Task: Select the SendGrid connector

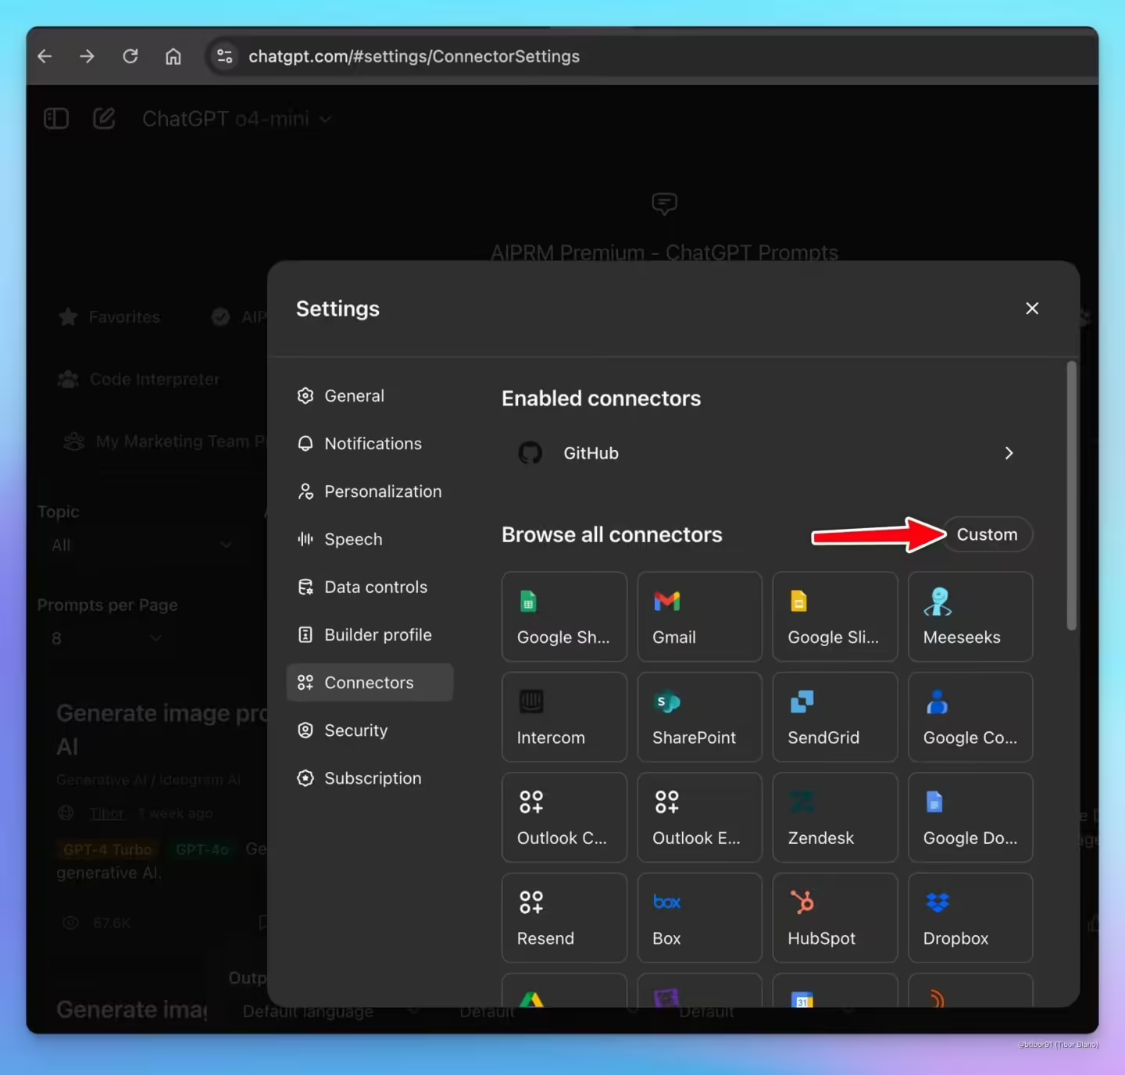Action: point(834,716)
